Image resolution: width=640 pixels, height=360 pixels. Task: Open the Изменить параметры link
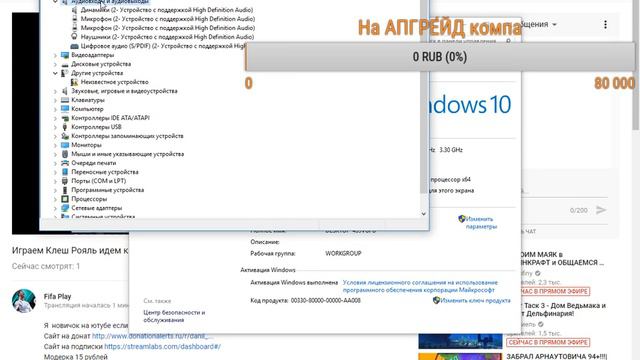click(x=481, y=223)
